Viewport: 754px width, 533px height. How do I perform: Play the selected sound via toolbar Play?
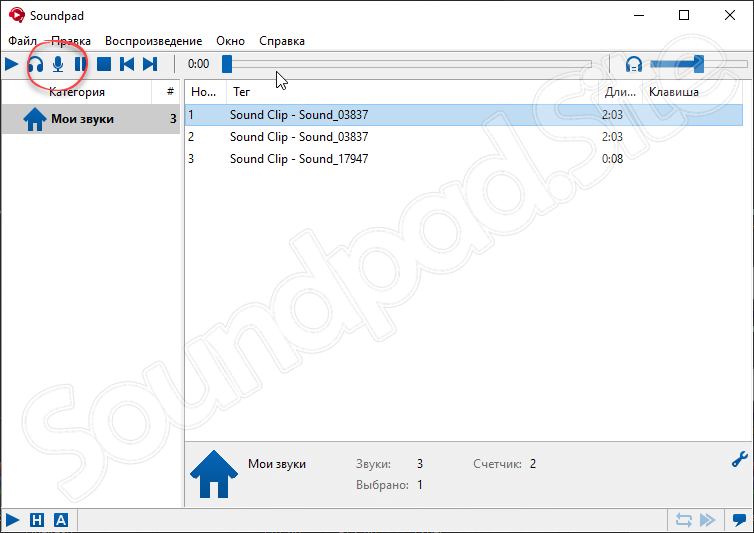pos(12,64)
